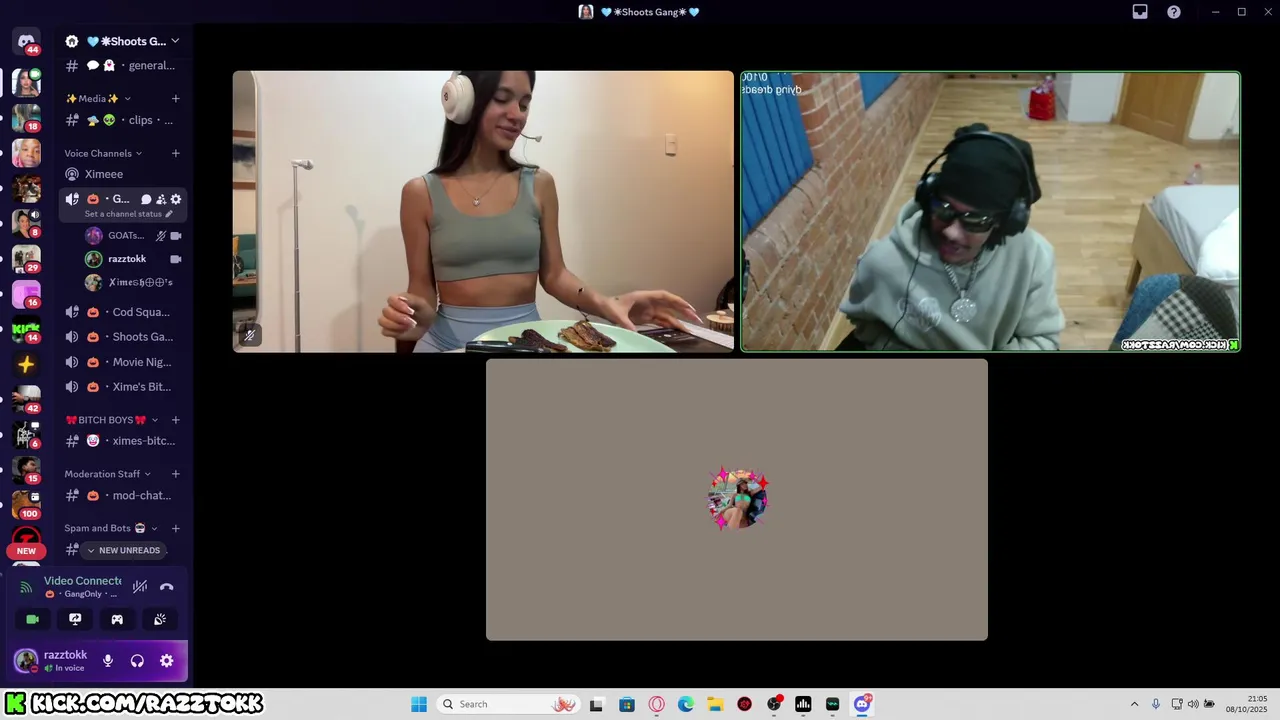The image size is (1280, 720).
Task: Mute your microphone
Action: (108, 661)
